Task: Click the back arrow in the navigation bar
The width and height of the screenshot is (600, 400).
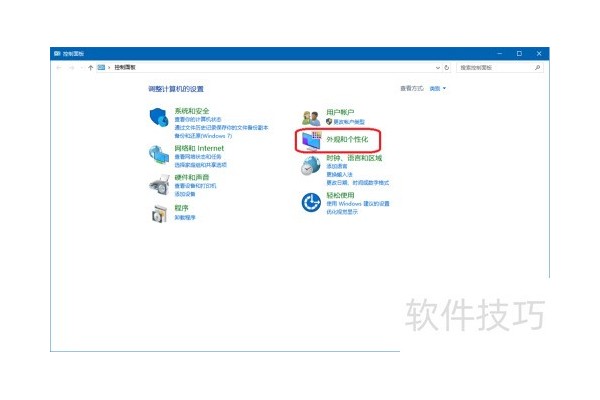Action: pyautogui.click(x=59, y=67)
